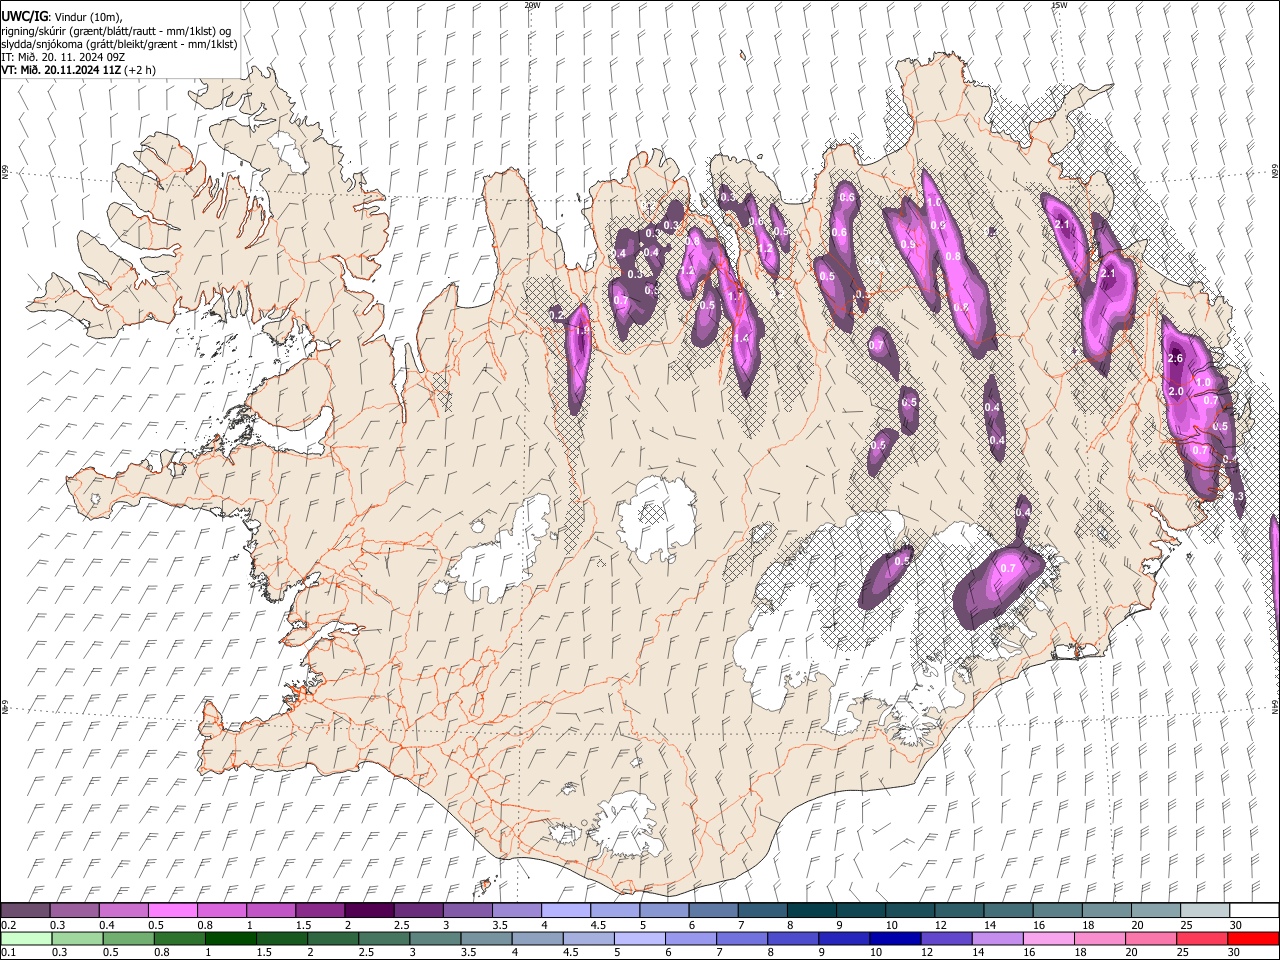Pick the white upper scale swatch above 30
Image resolution: width=1280 pixels, height=960 pixels.
pos(1253,911)
